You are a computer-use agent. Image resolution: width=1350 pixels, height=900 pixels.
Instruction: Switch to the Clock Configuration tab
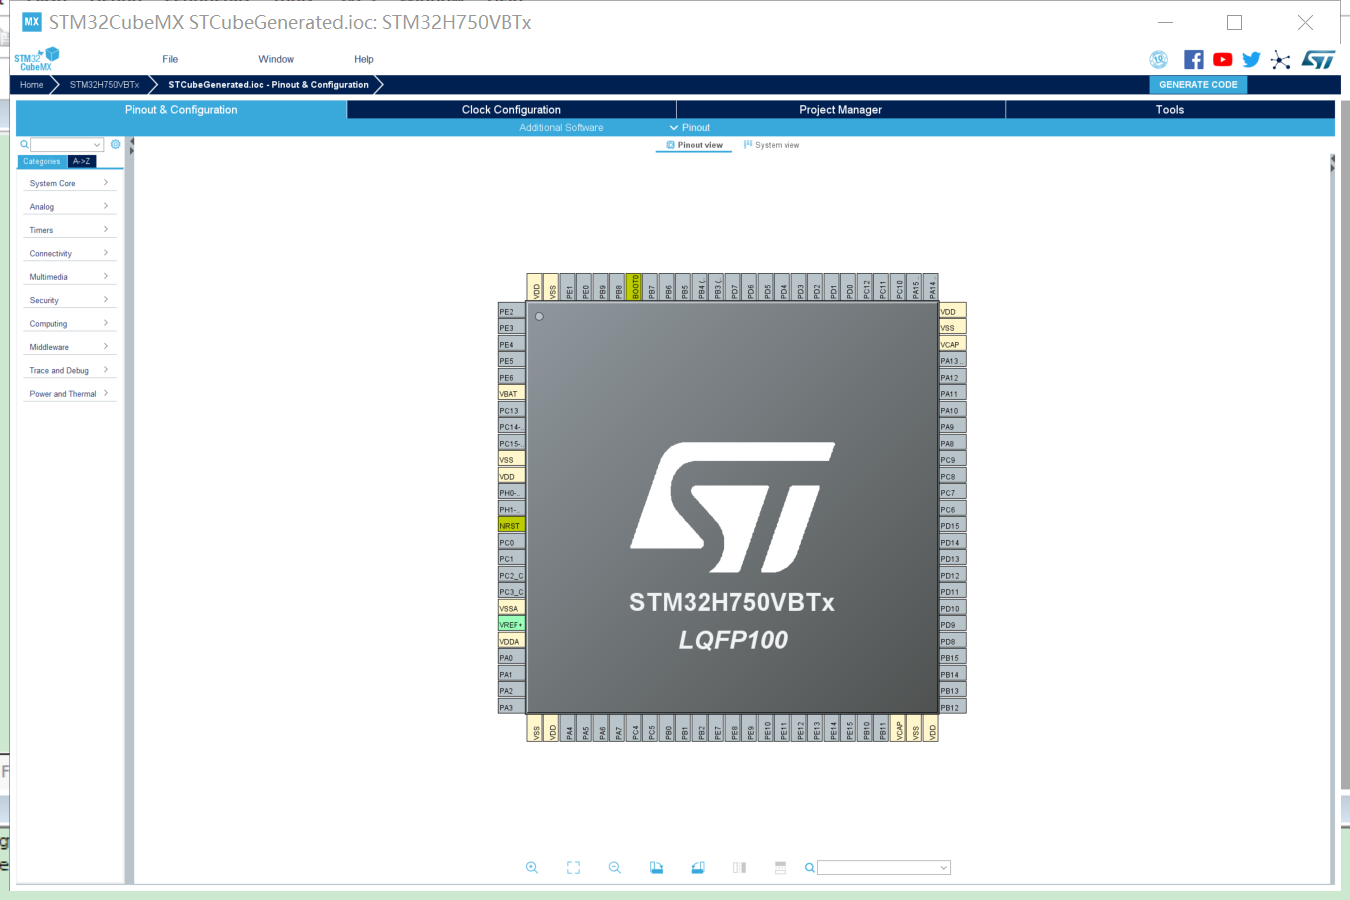(511, 109)
